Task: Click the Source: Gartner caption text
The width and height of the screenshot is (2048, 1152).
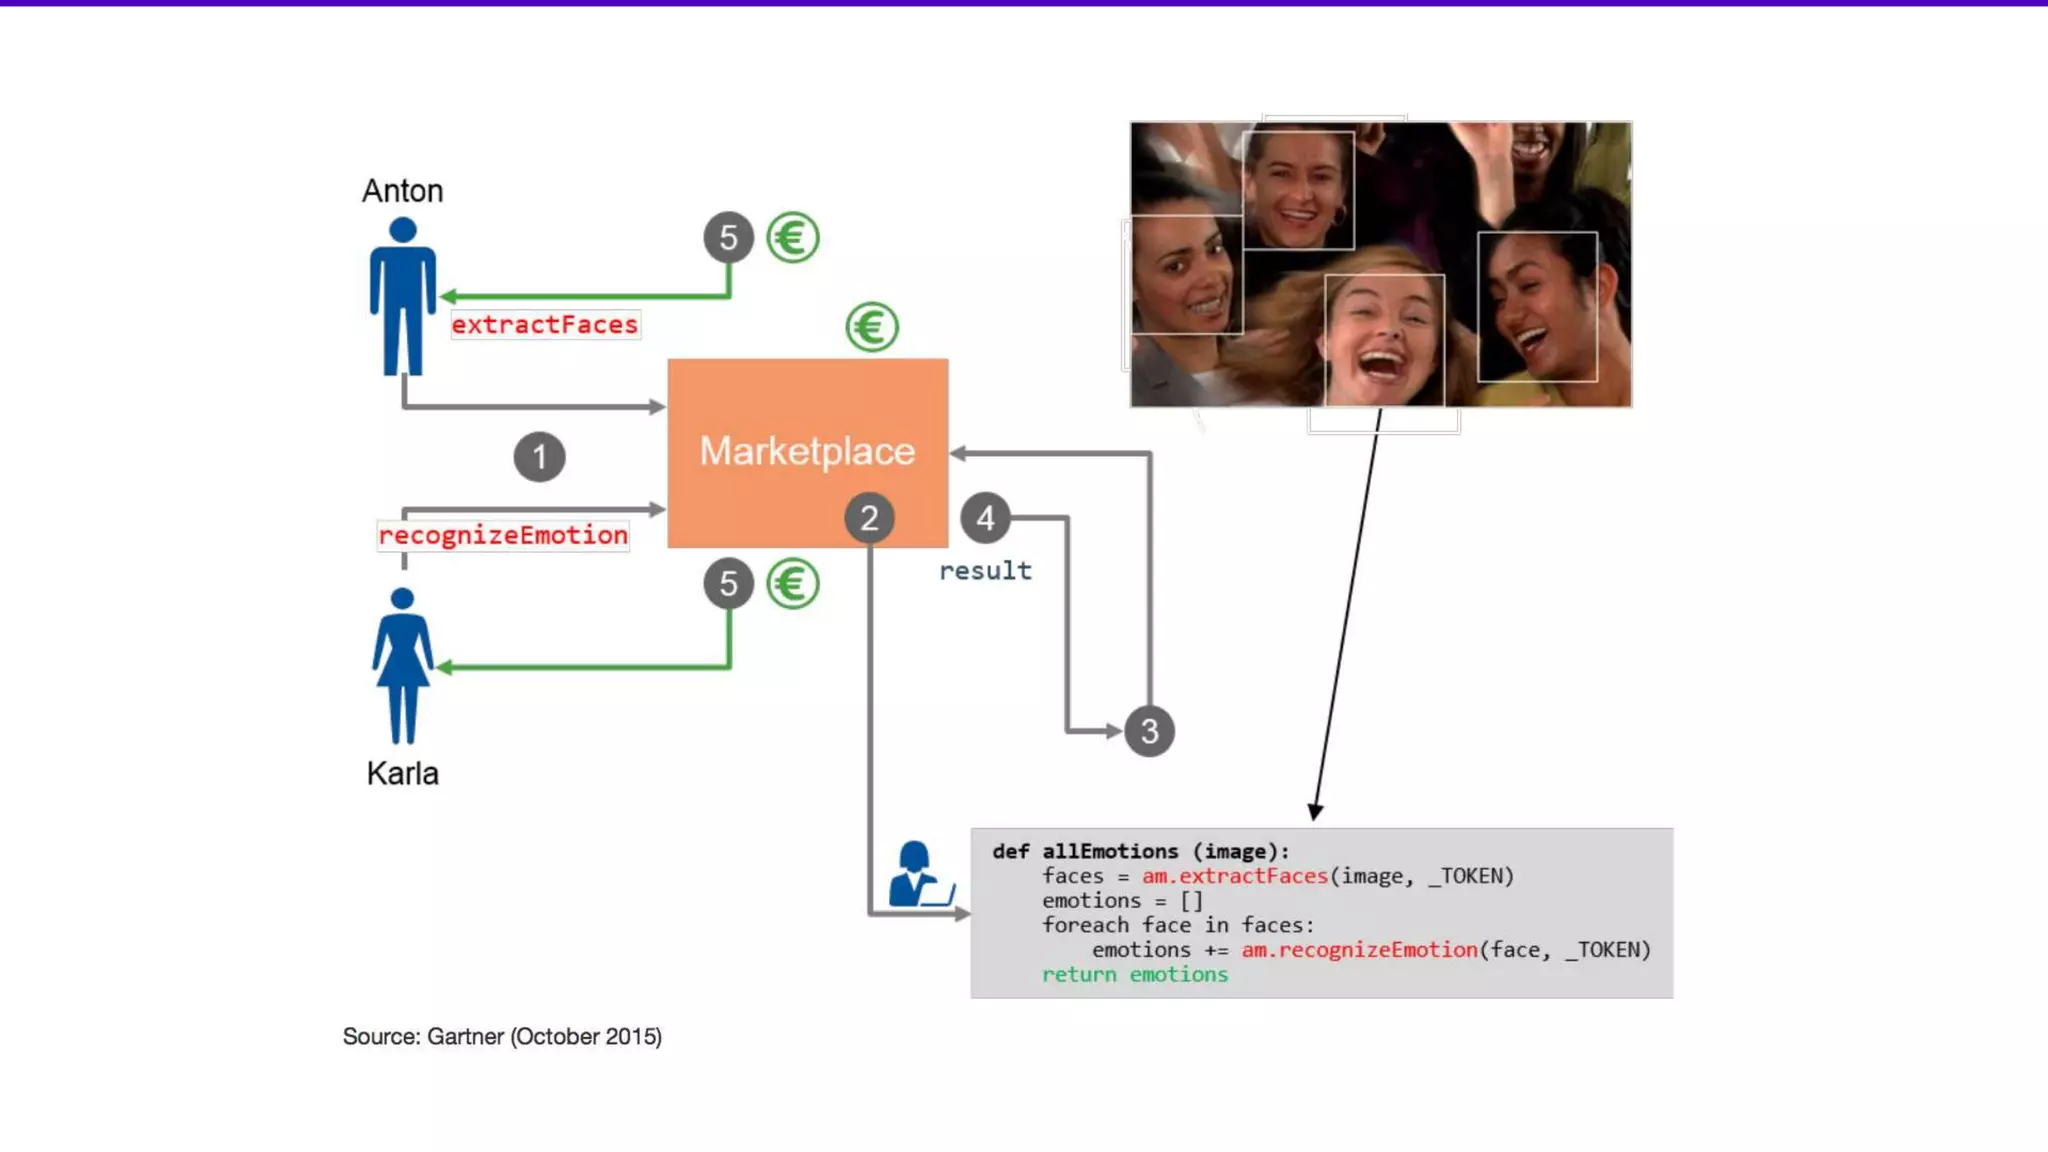Action: [502, 1036]
